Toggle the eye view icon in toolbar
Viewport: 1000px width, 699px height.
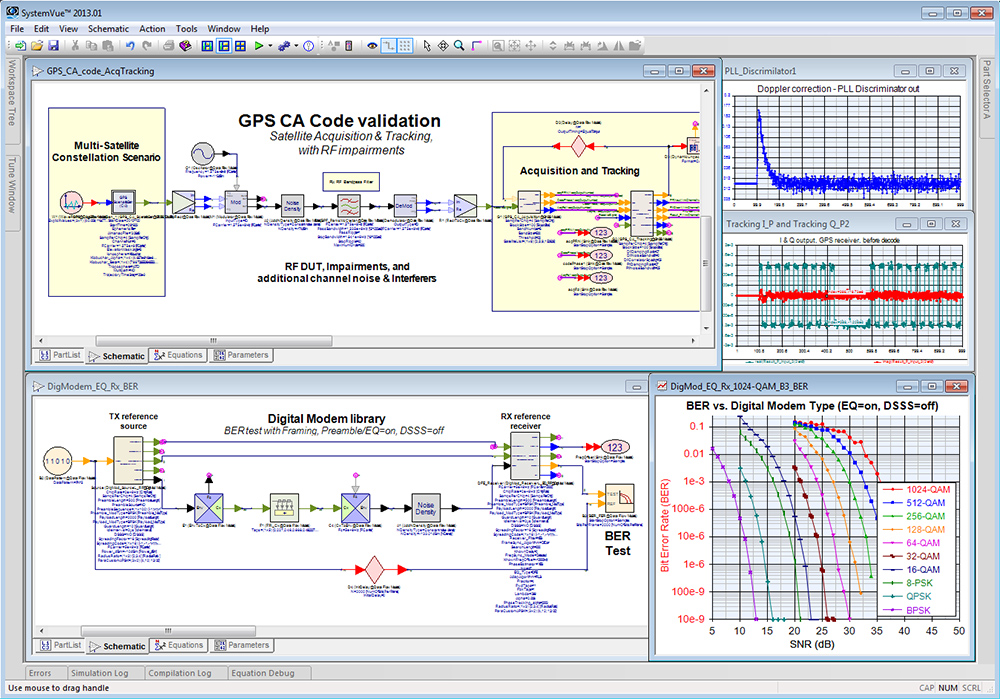coord(372,45)
